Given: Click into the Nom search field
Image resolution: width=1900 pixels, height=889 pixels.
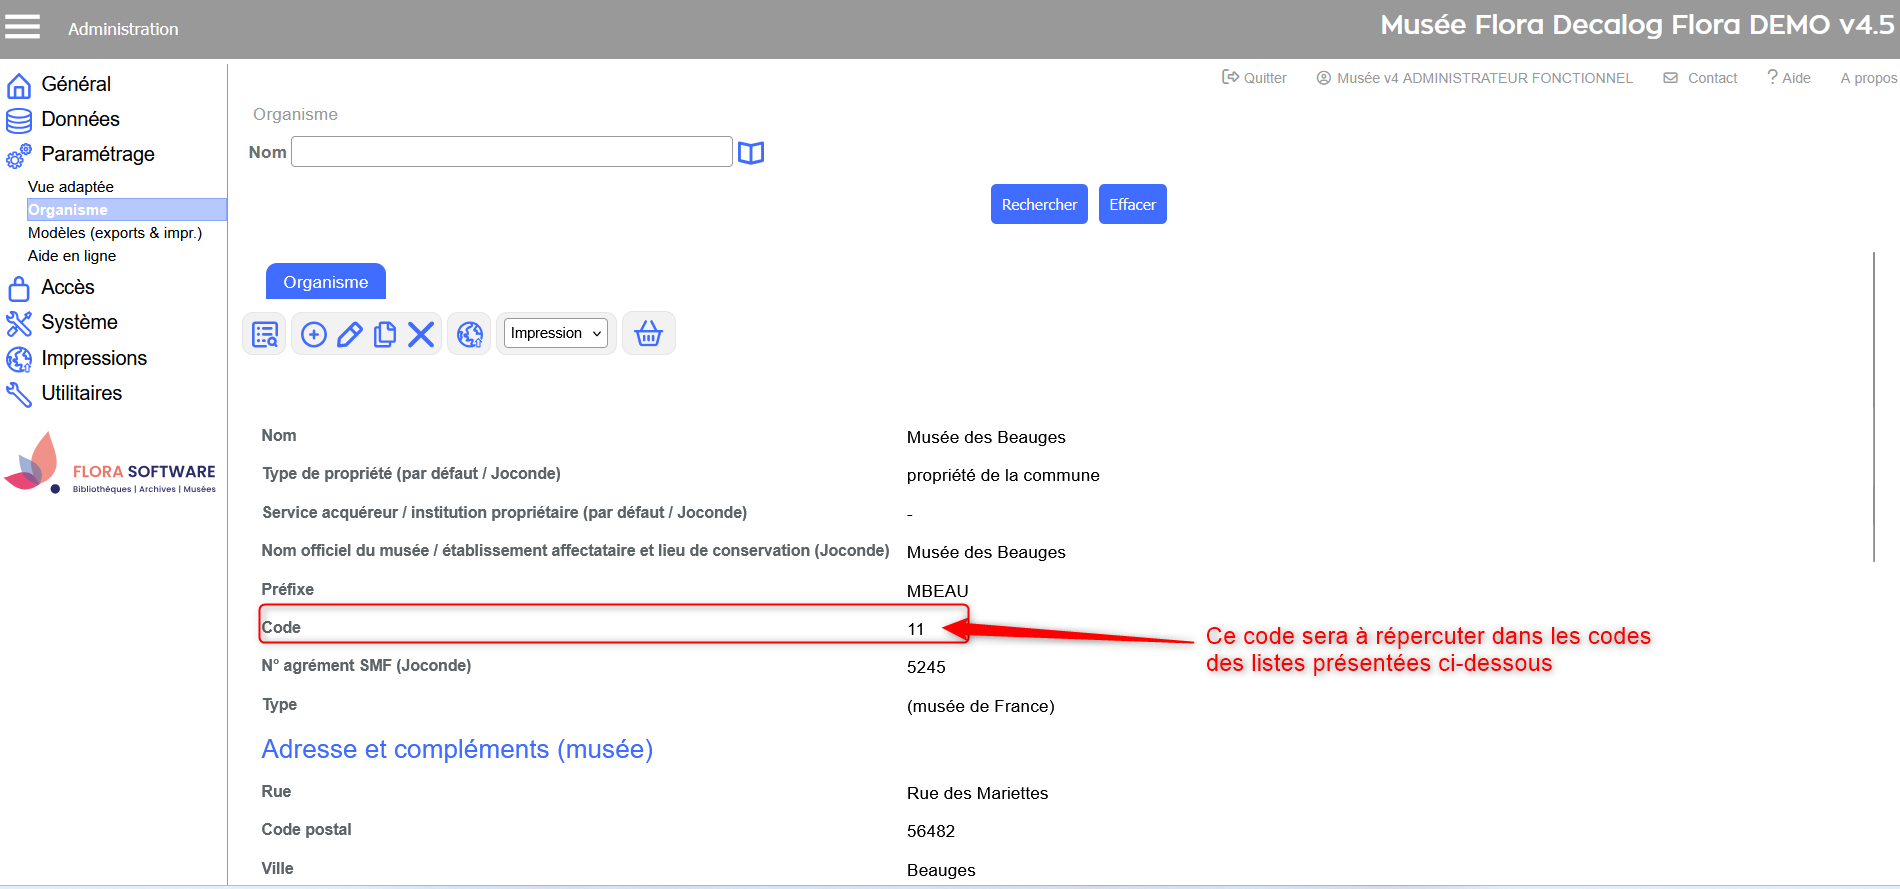Looking at the screenshot, I should click(511, 152).
